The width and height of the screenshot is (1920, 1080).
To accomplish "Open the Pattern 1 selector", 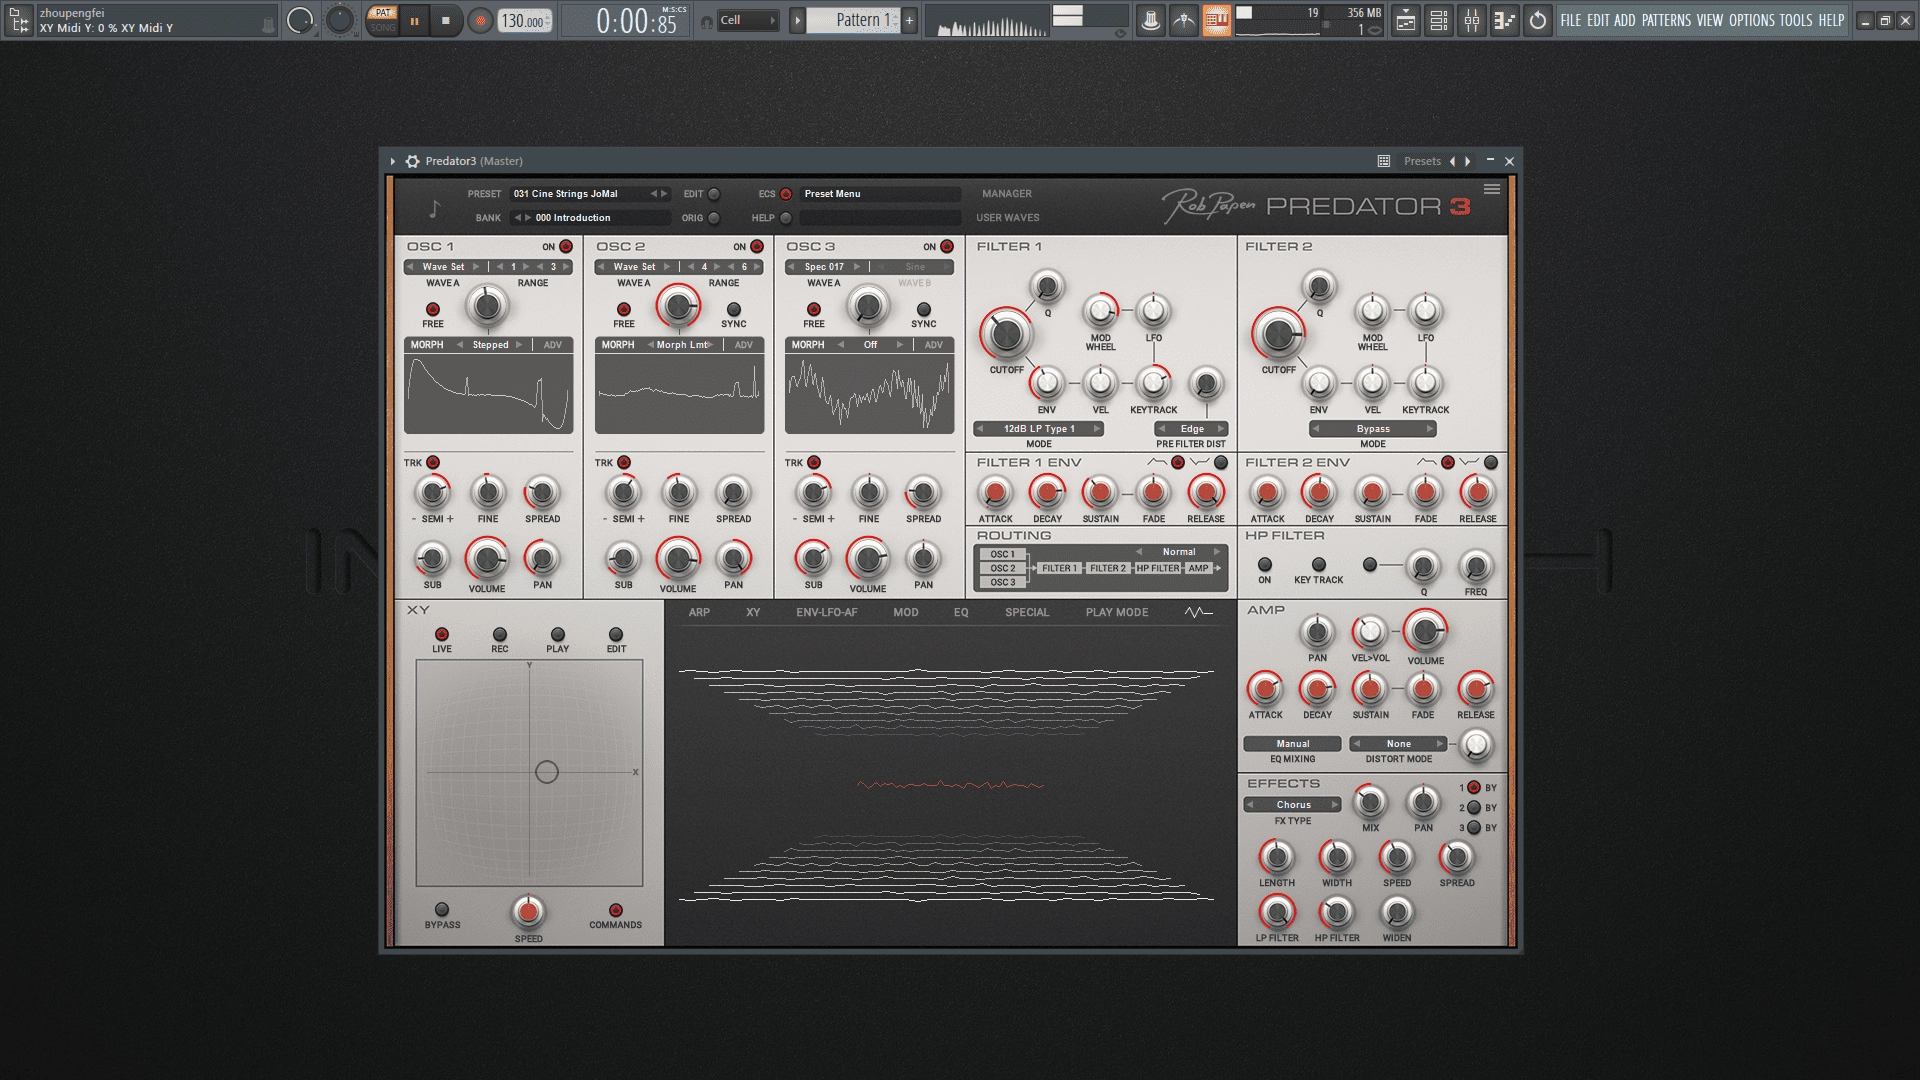I will (855, 20).
